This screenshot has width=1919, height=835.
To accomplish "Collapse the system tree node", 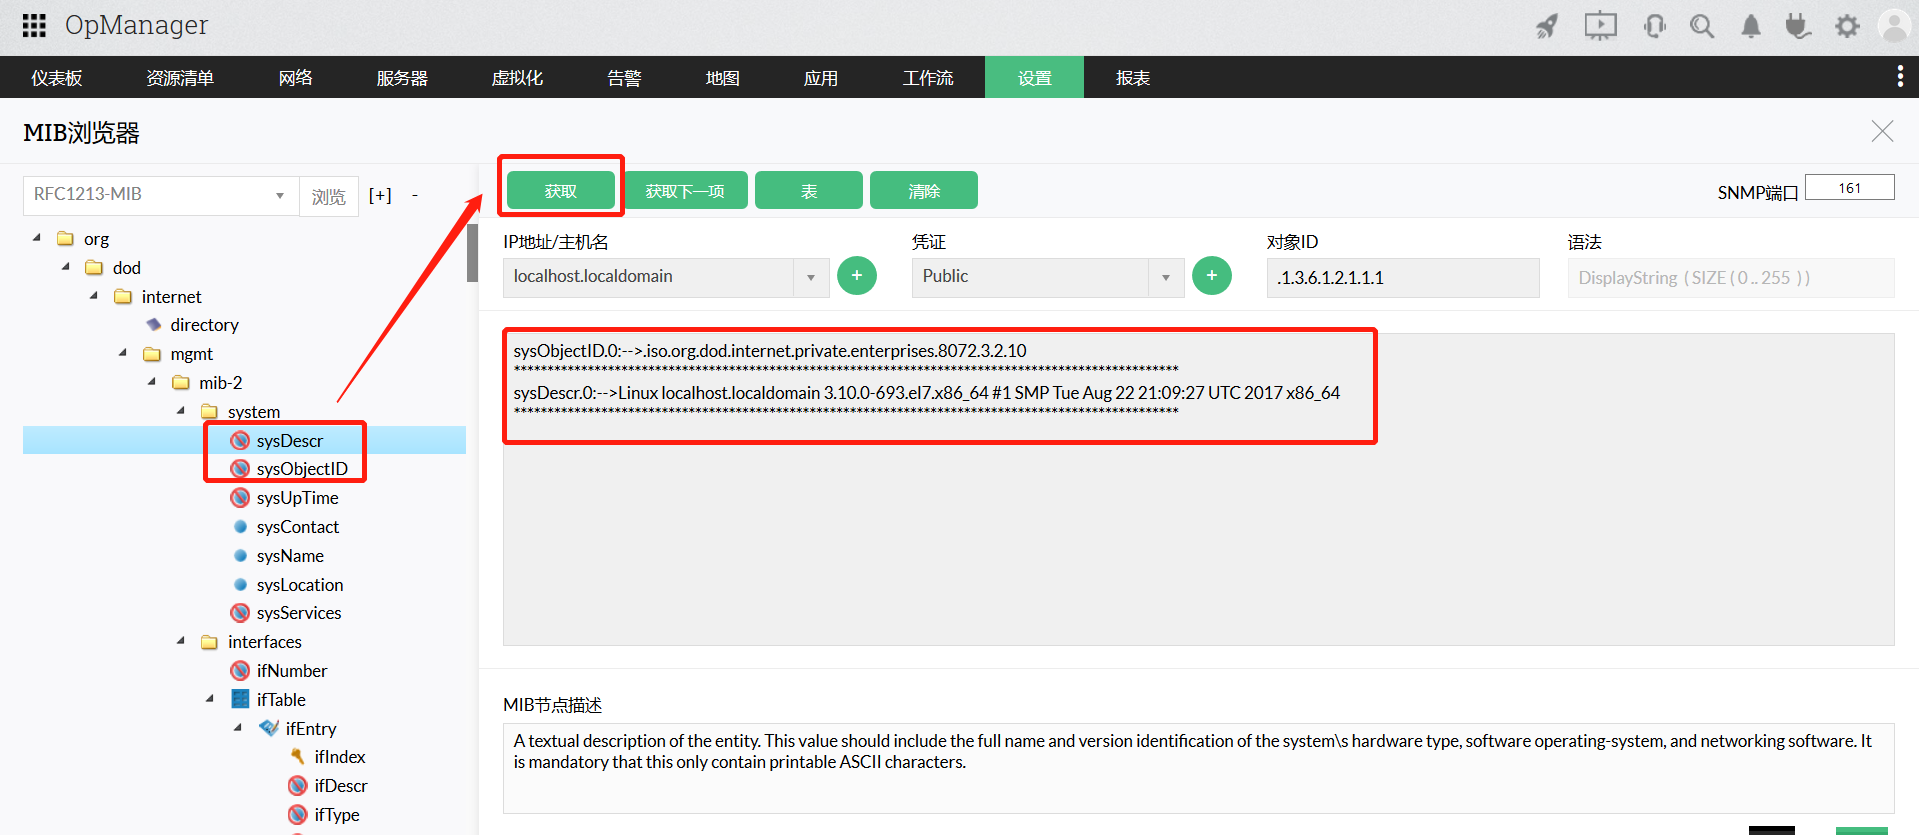I will (x=181, y=411).
